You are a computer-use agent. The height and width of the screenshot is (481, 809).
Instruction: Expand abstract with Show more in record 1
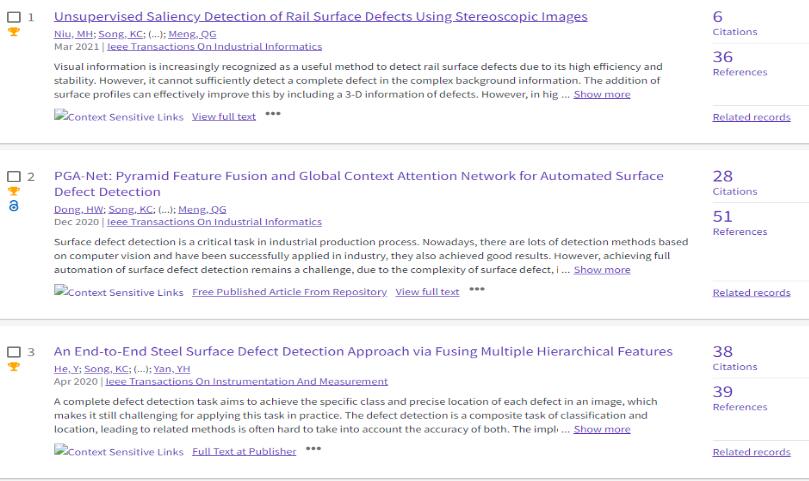(x=601, y=94)
